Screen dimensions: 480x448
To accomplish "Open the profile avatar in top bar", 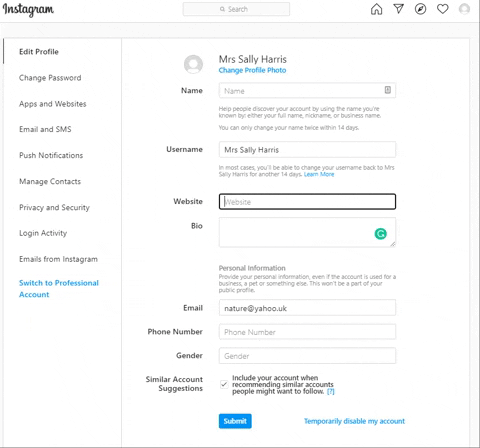I will tap(464, 9).
